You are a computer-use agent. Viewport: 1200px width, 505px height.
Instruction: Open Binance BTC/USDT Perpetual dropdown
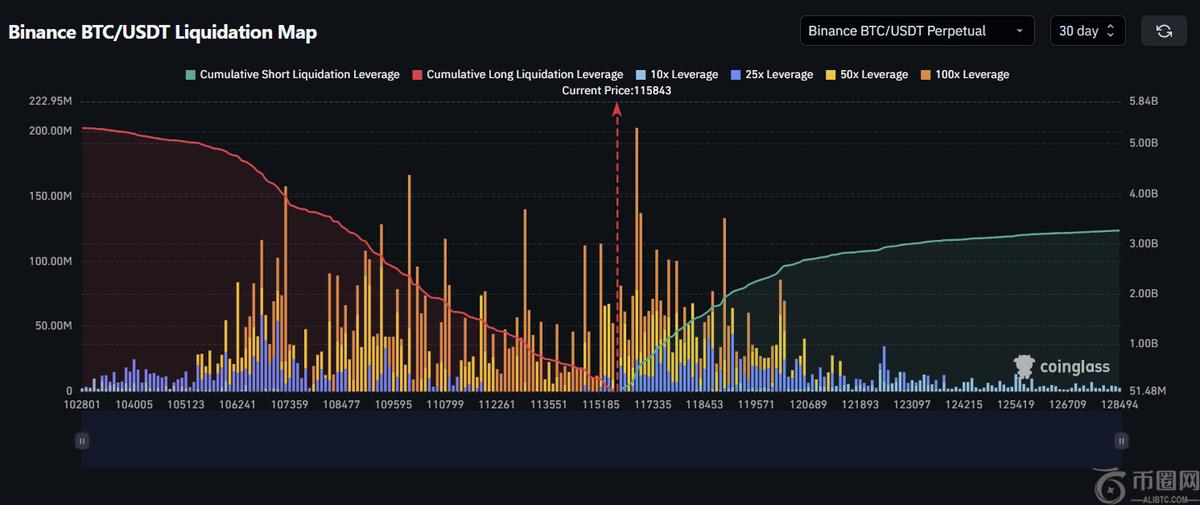917,31
